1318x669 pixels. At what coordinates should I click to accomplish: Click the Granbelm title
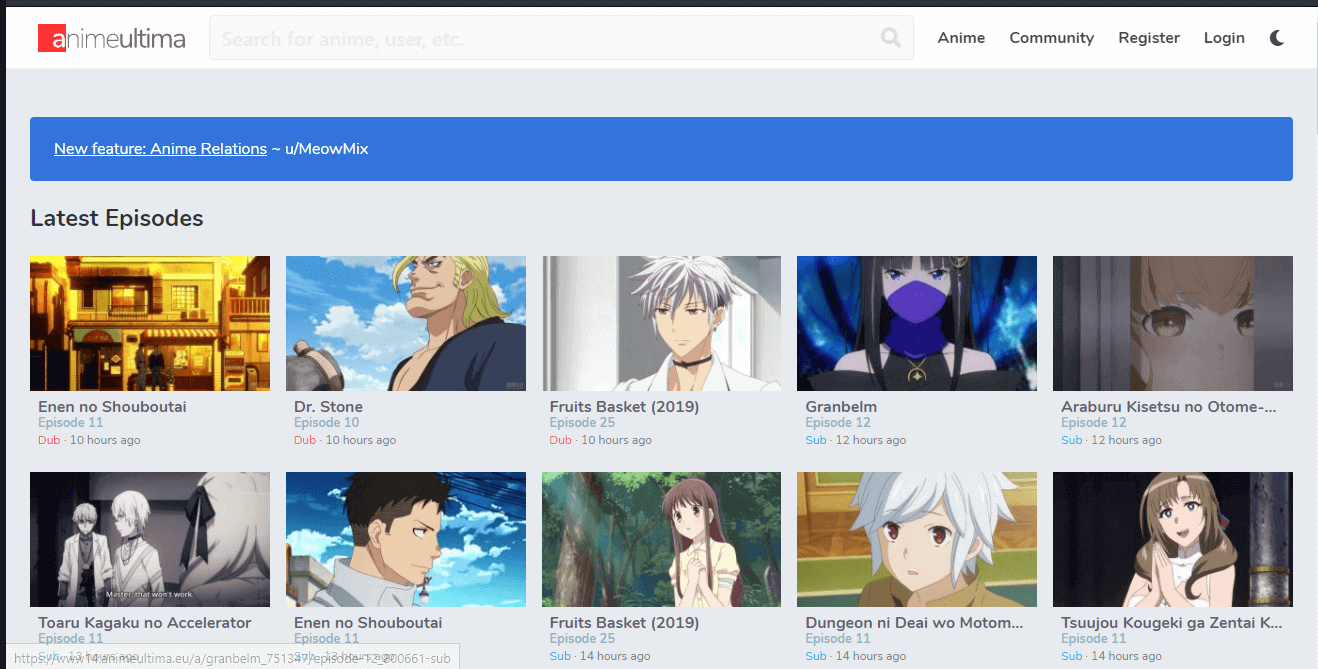point(841,407)
